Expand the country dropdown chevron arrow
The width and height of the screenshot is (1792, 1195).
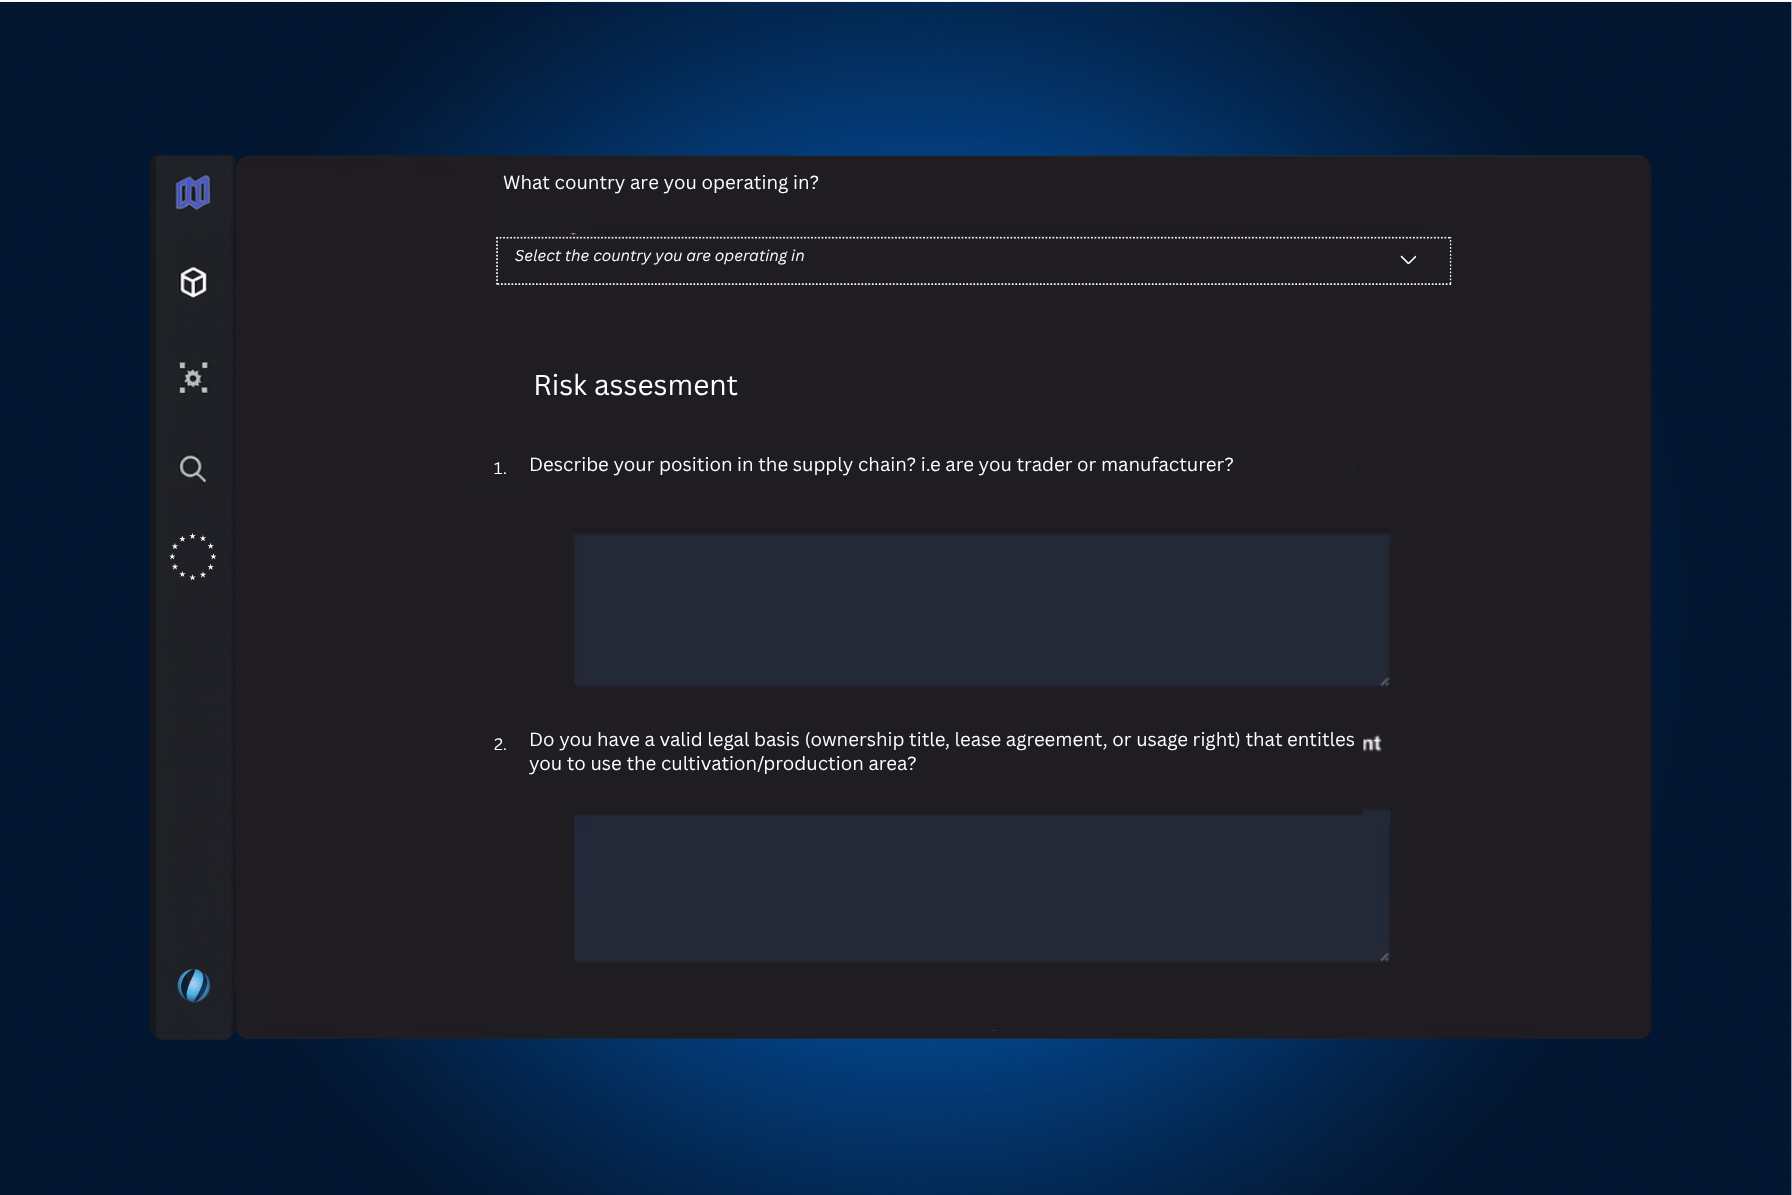click(x=1408, y=260)
